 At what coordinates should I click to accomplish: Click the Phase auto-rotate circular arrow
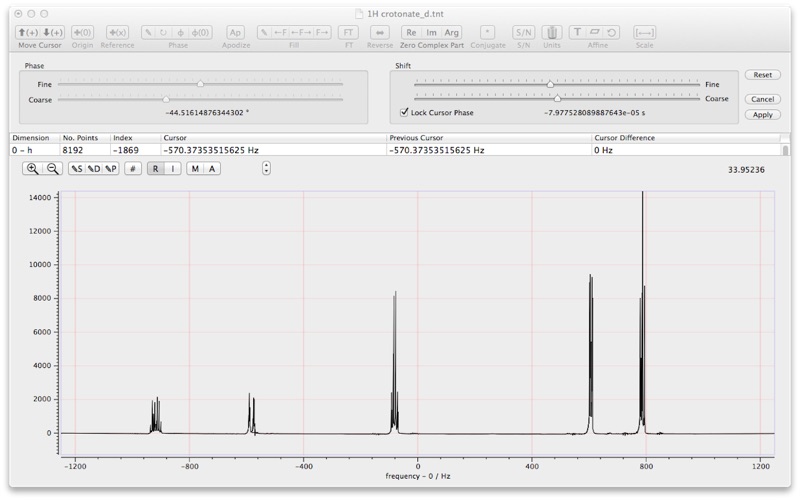pyautogui.click(x=163, y=33)
